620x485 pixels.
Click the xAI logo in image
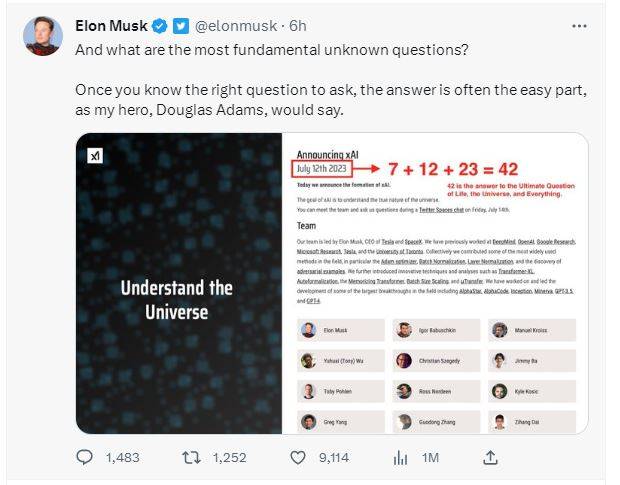pos(95,156)
